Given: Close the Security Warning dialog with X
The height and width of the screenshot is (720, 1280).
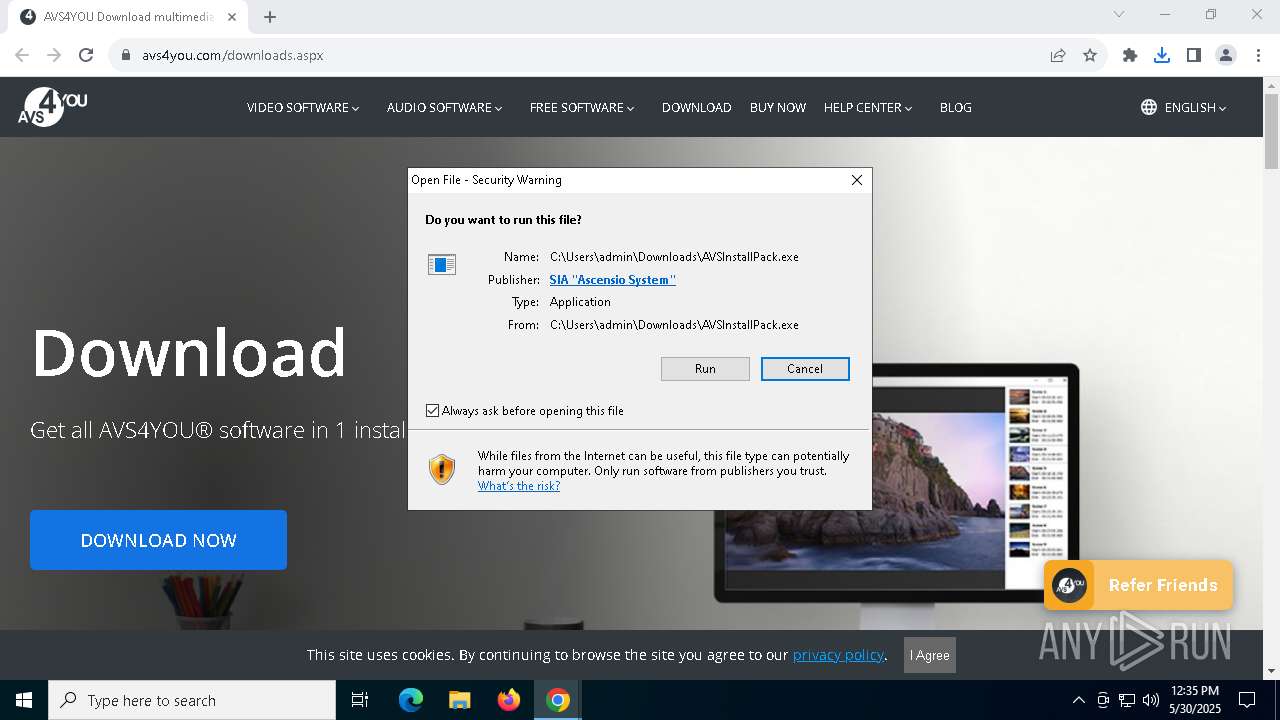Looking at the screenshot, I should pyautogui.click(x=856, y=180).
